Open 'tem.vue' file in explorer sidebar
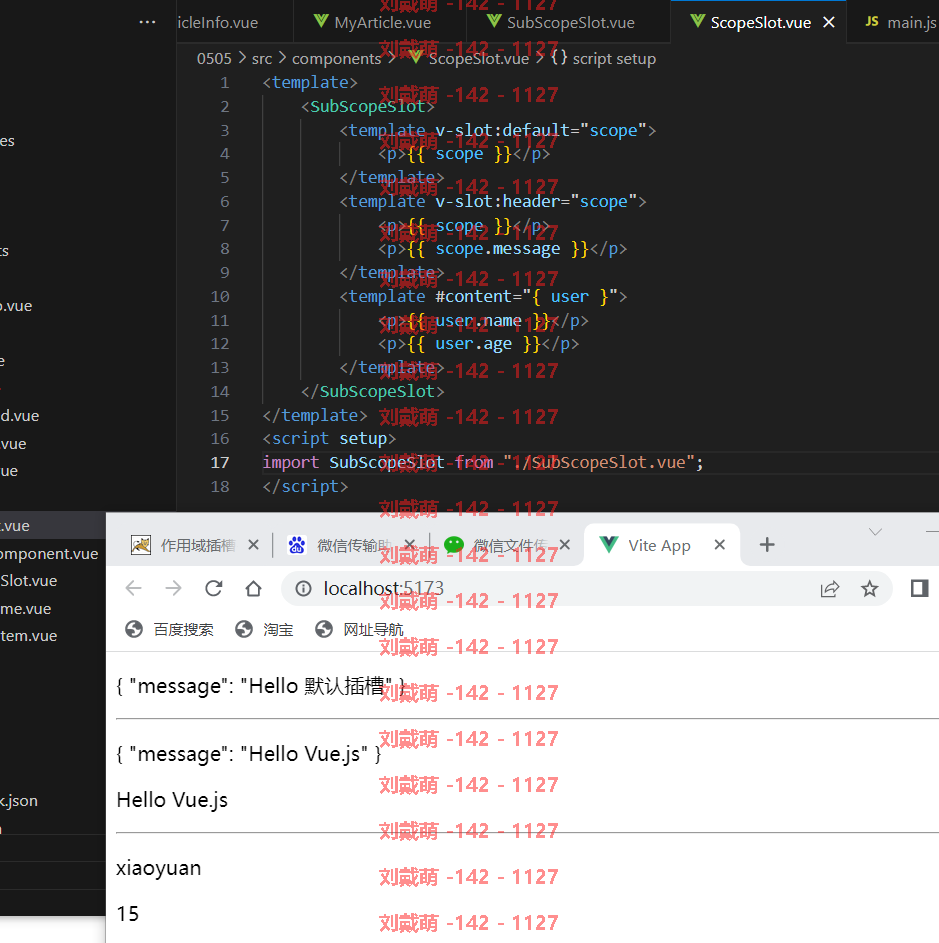The height and width of the screenshot is (943, 939). tap(29, 636)
